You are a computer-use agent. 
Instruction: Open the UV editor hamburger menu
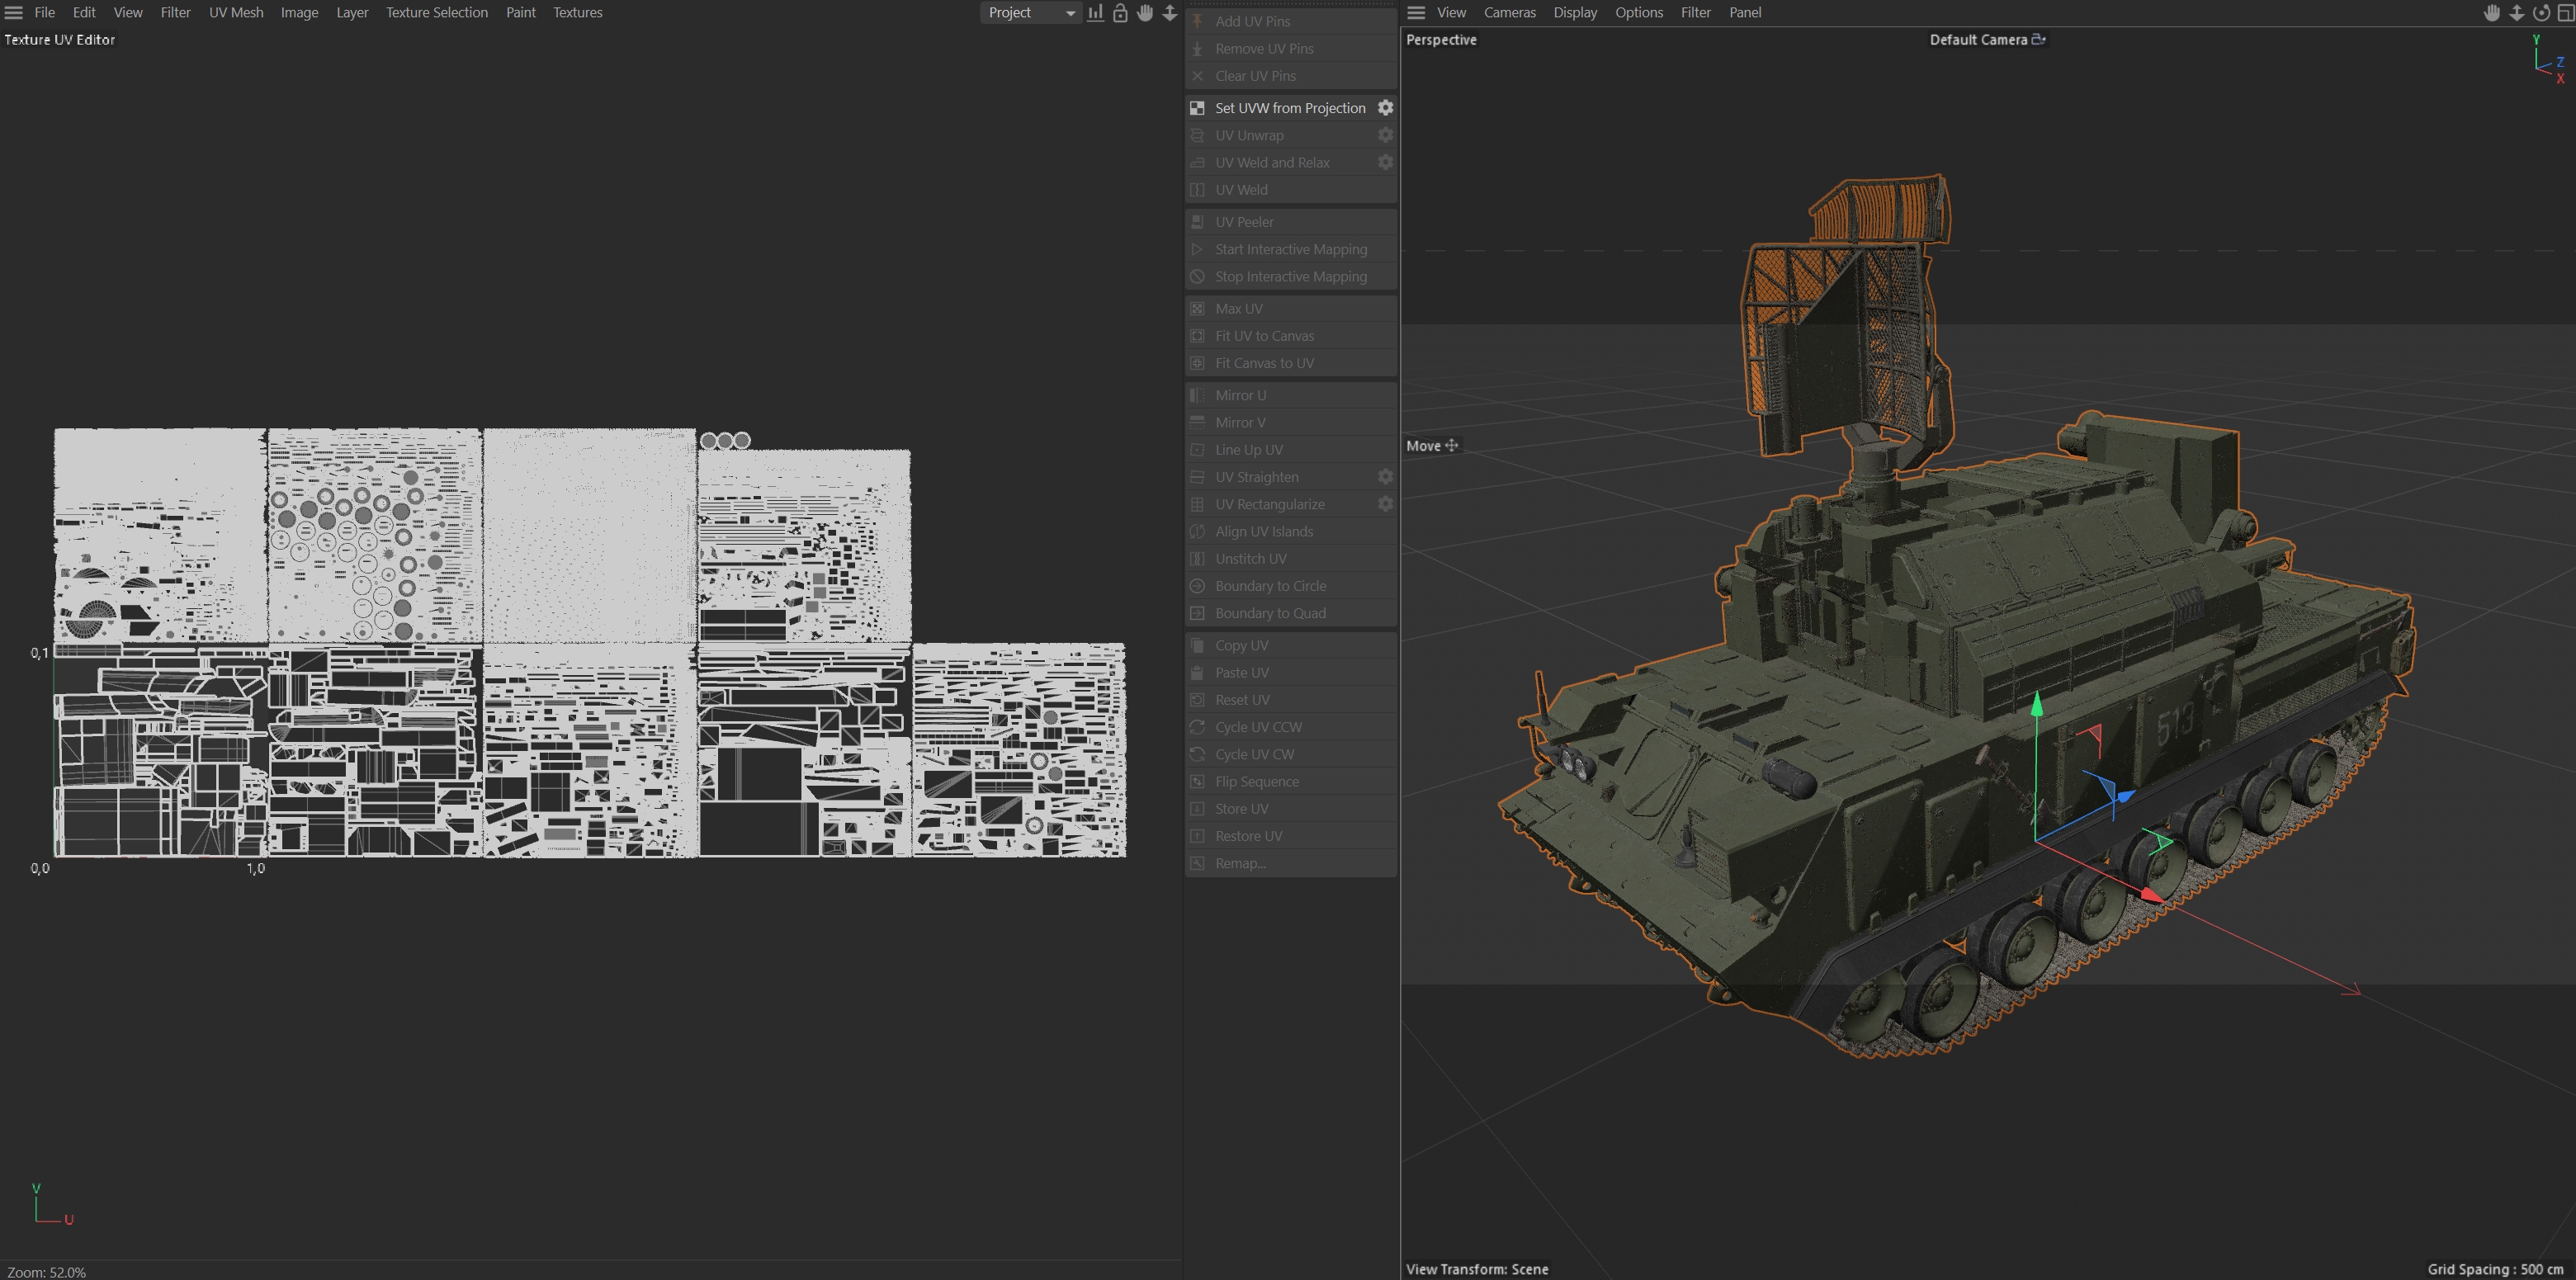pos(14,13)
